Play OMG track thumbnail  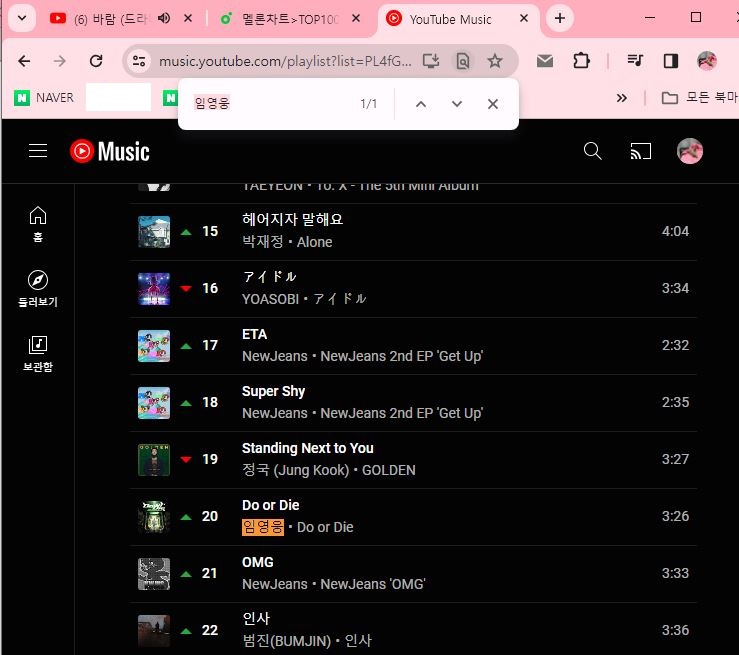[x=154, y=573]
